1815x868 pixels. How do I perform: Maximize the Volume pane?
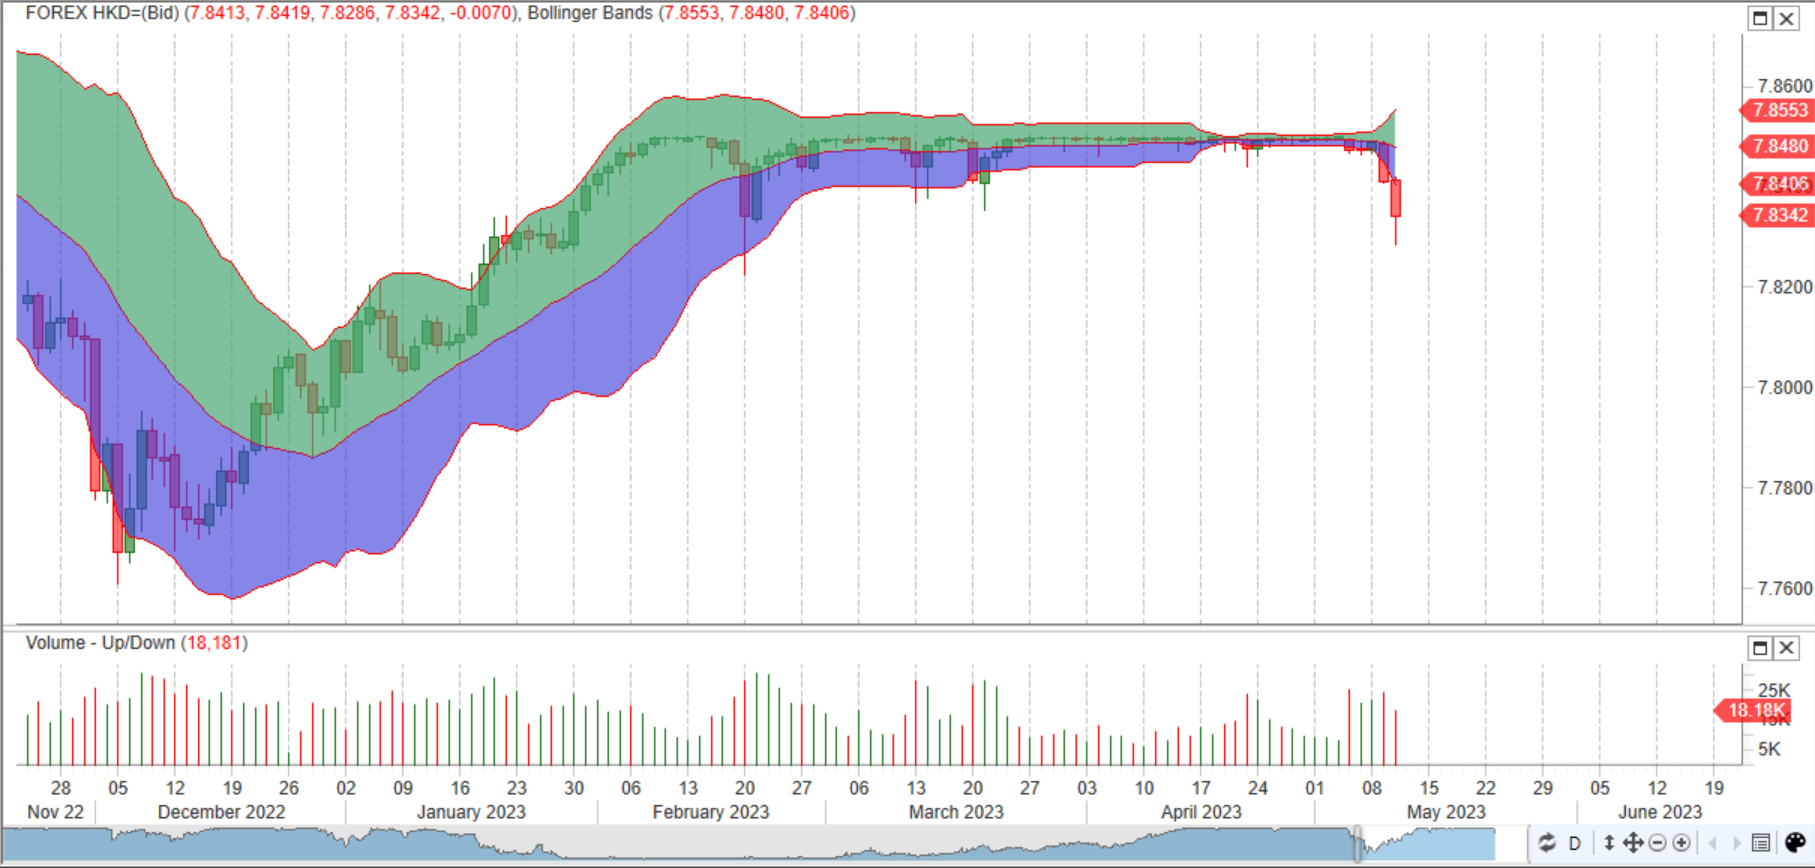point(1760,647)
